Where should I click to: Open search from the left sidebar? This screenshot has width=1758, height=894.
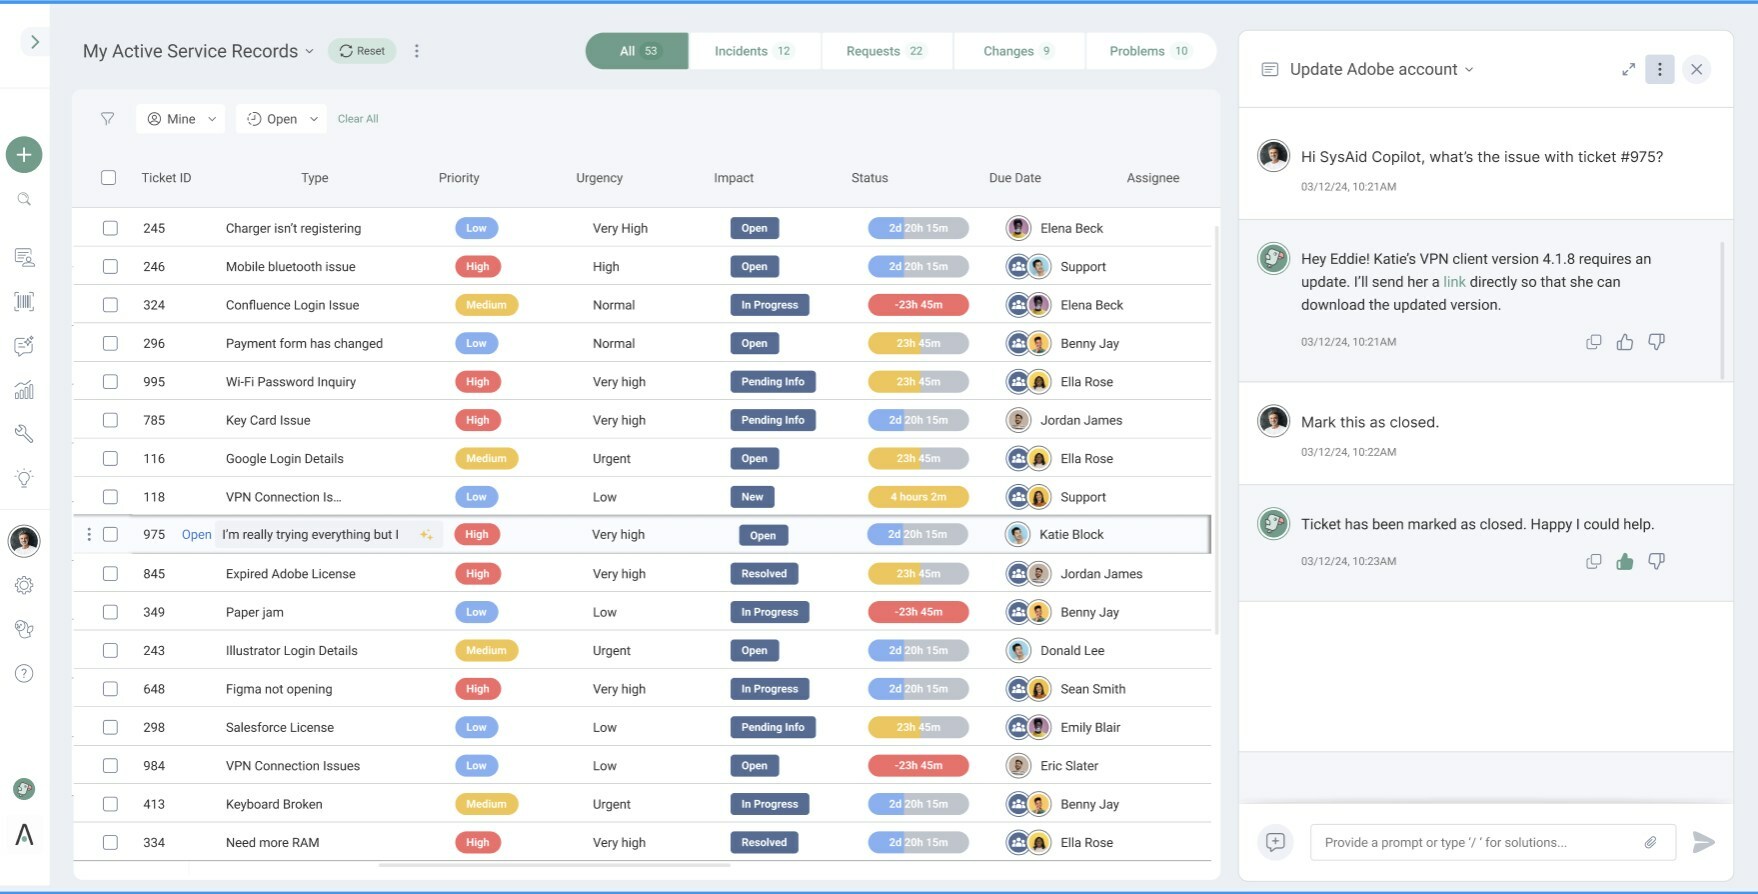coord(24,200)
